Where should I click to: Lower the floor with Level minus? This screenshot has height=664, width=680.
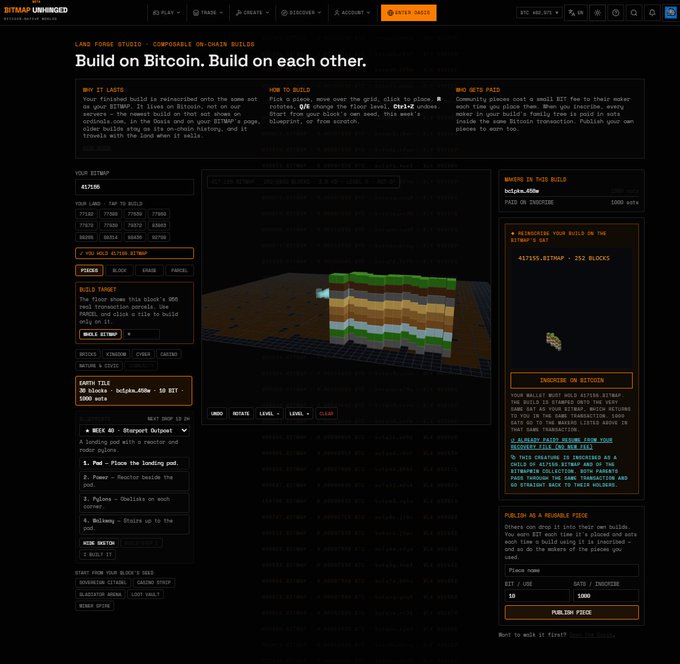tap(269, 414)
